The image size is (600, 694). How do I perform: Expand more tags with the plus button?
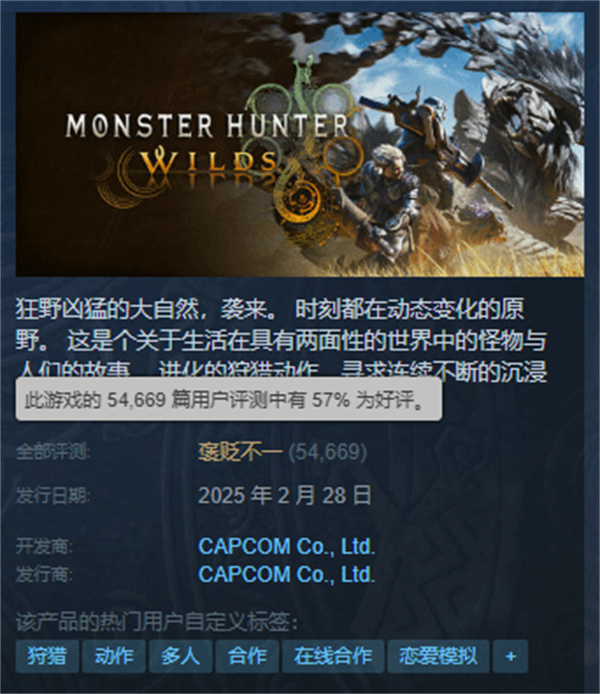pos(511,656)
